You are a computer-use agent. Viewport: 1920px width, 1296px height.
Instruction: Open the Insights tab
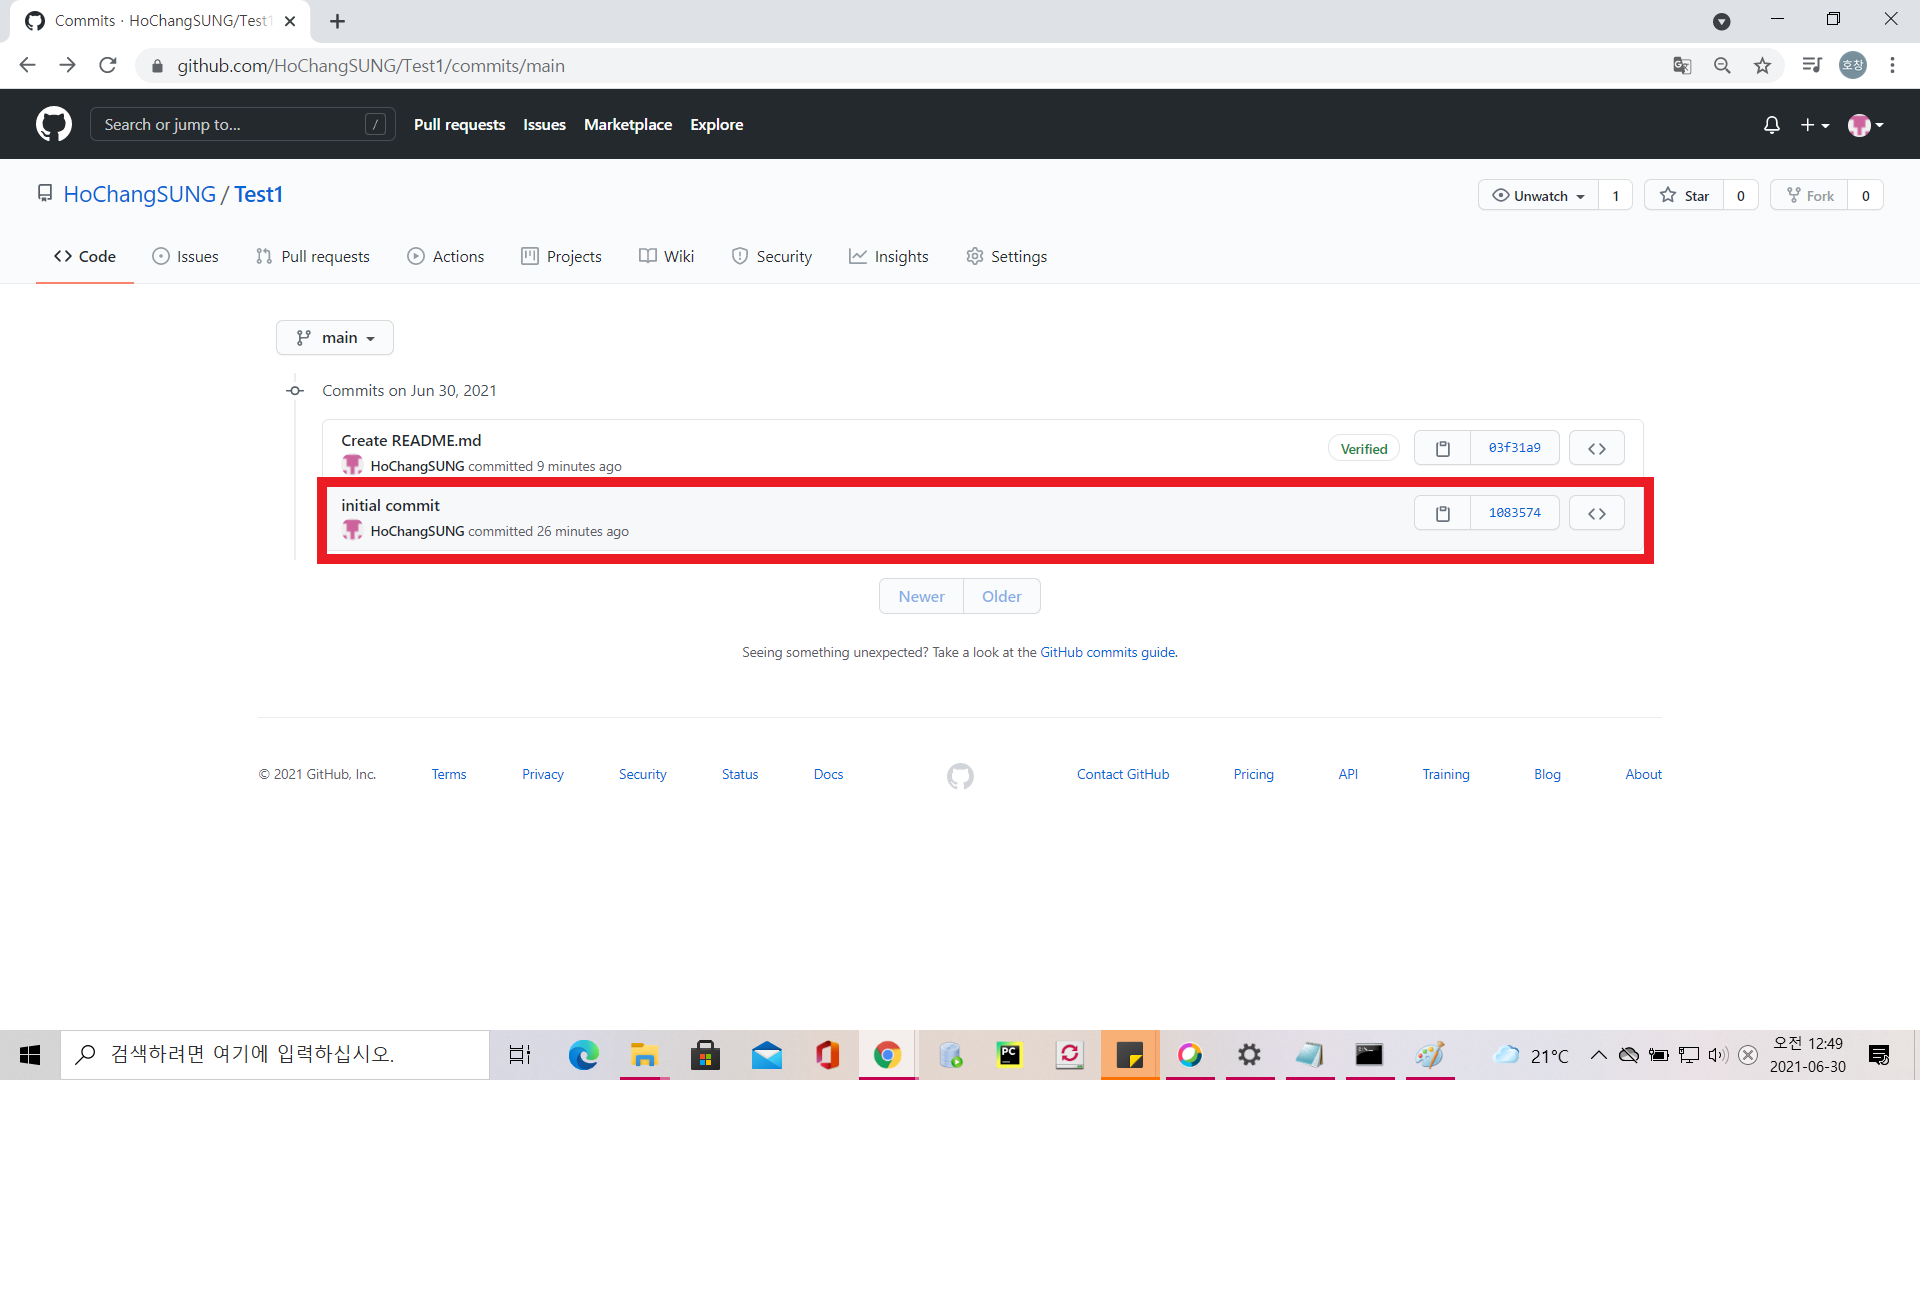(x=889, y=256)
